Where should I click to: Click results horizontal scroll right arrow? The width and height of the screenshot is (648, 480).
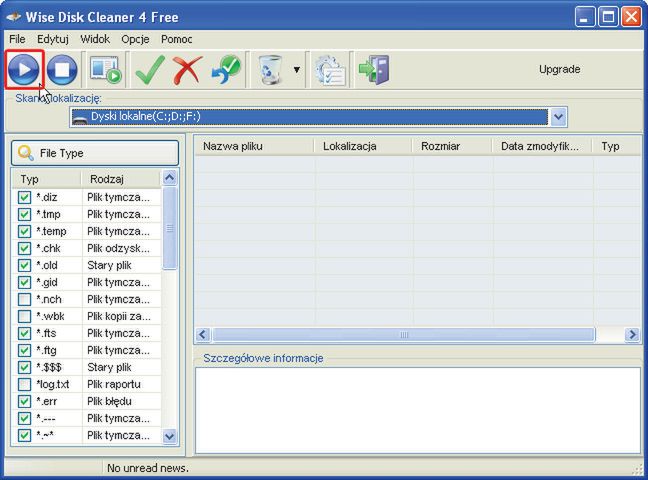(632, 334)
